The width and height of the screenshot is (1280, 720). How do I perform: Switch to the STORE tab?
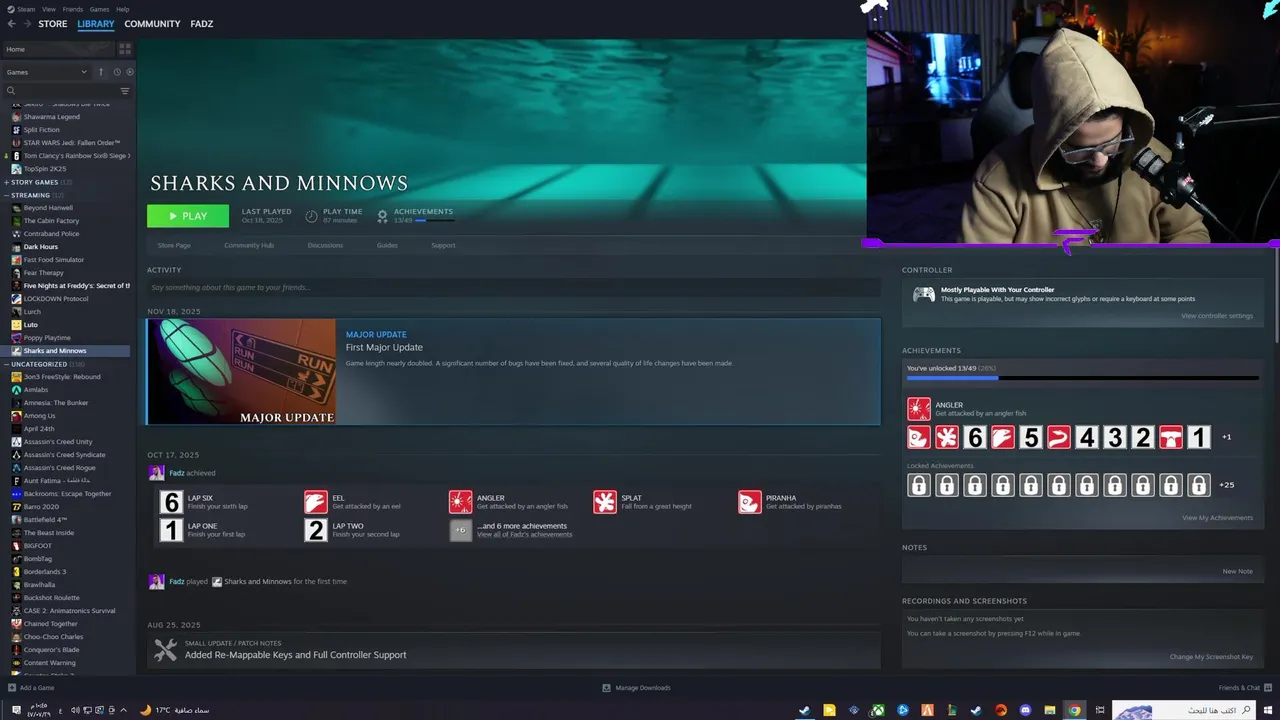point(53,24)
